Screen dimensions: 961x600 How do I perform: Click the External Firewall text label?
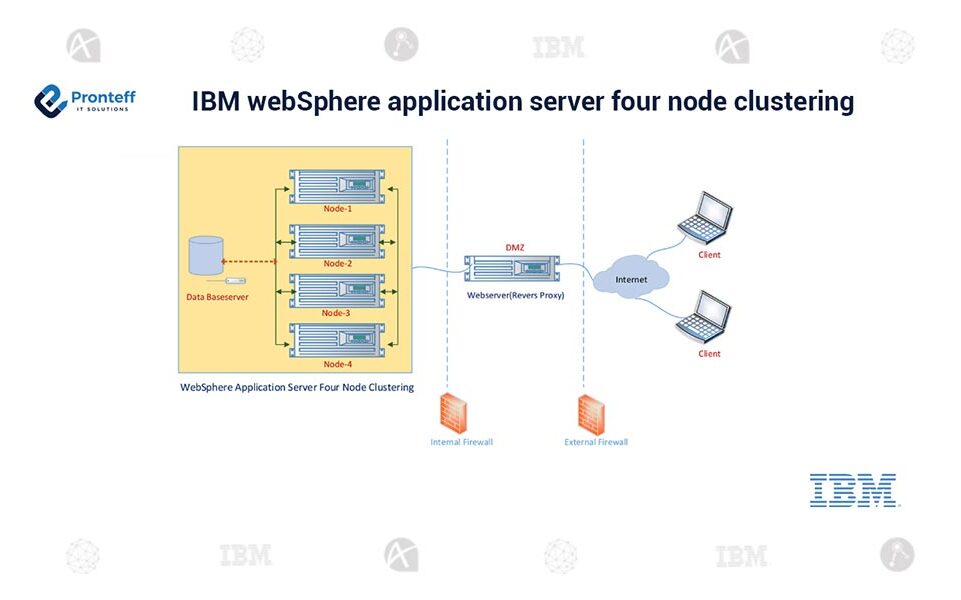[596, 442]
